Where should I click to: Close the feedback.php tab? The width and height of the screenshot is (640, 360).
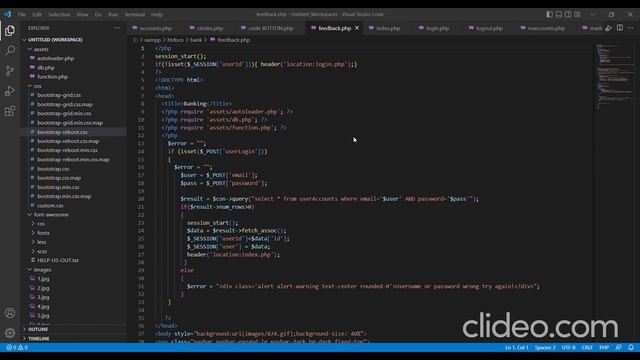tap(357, 28)
